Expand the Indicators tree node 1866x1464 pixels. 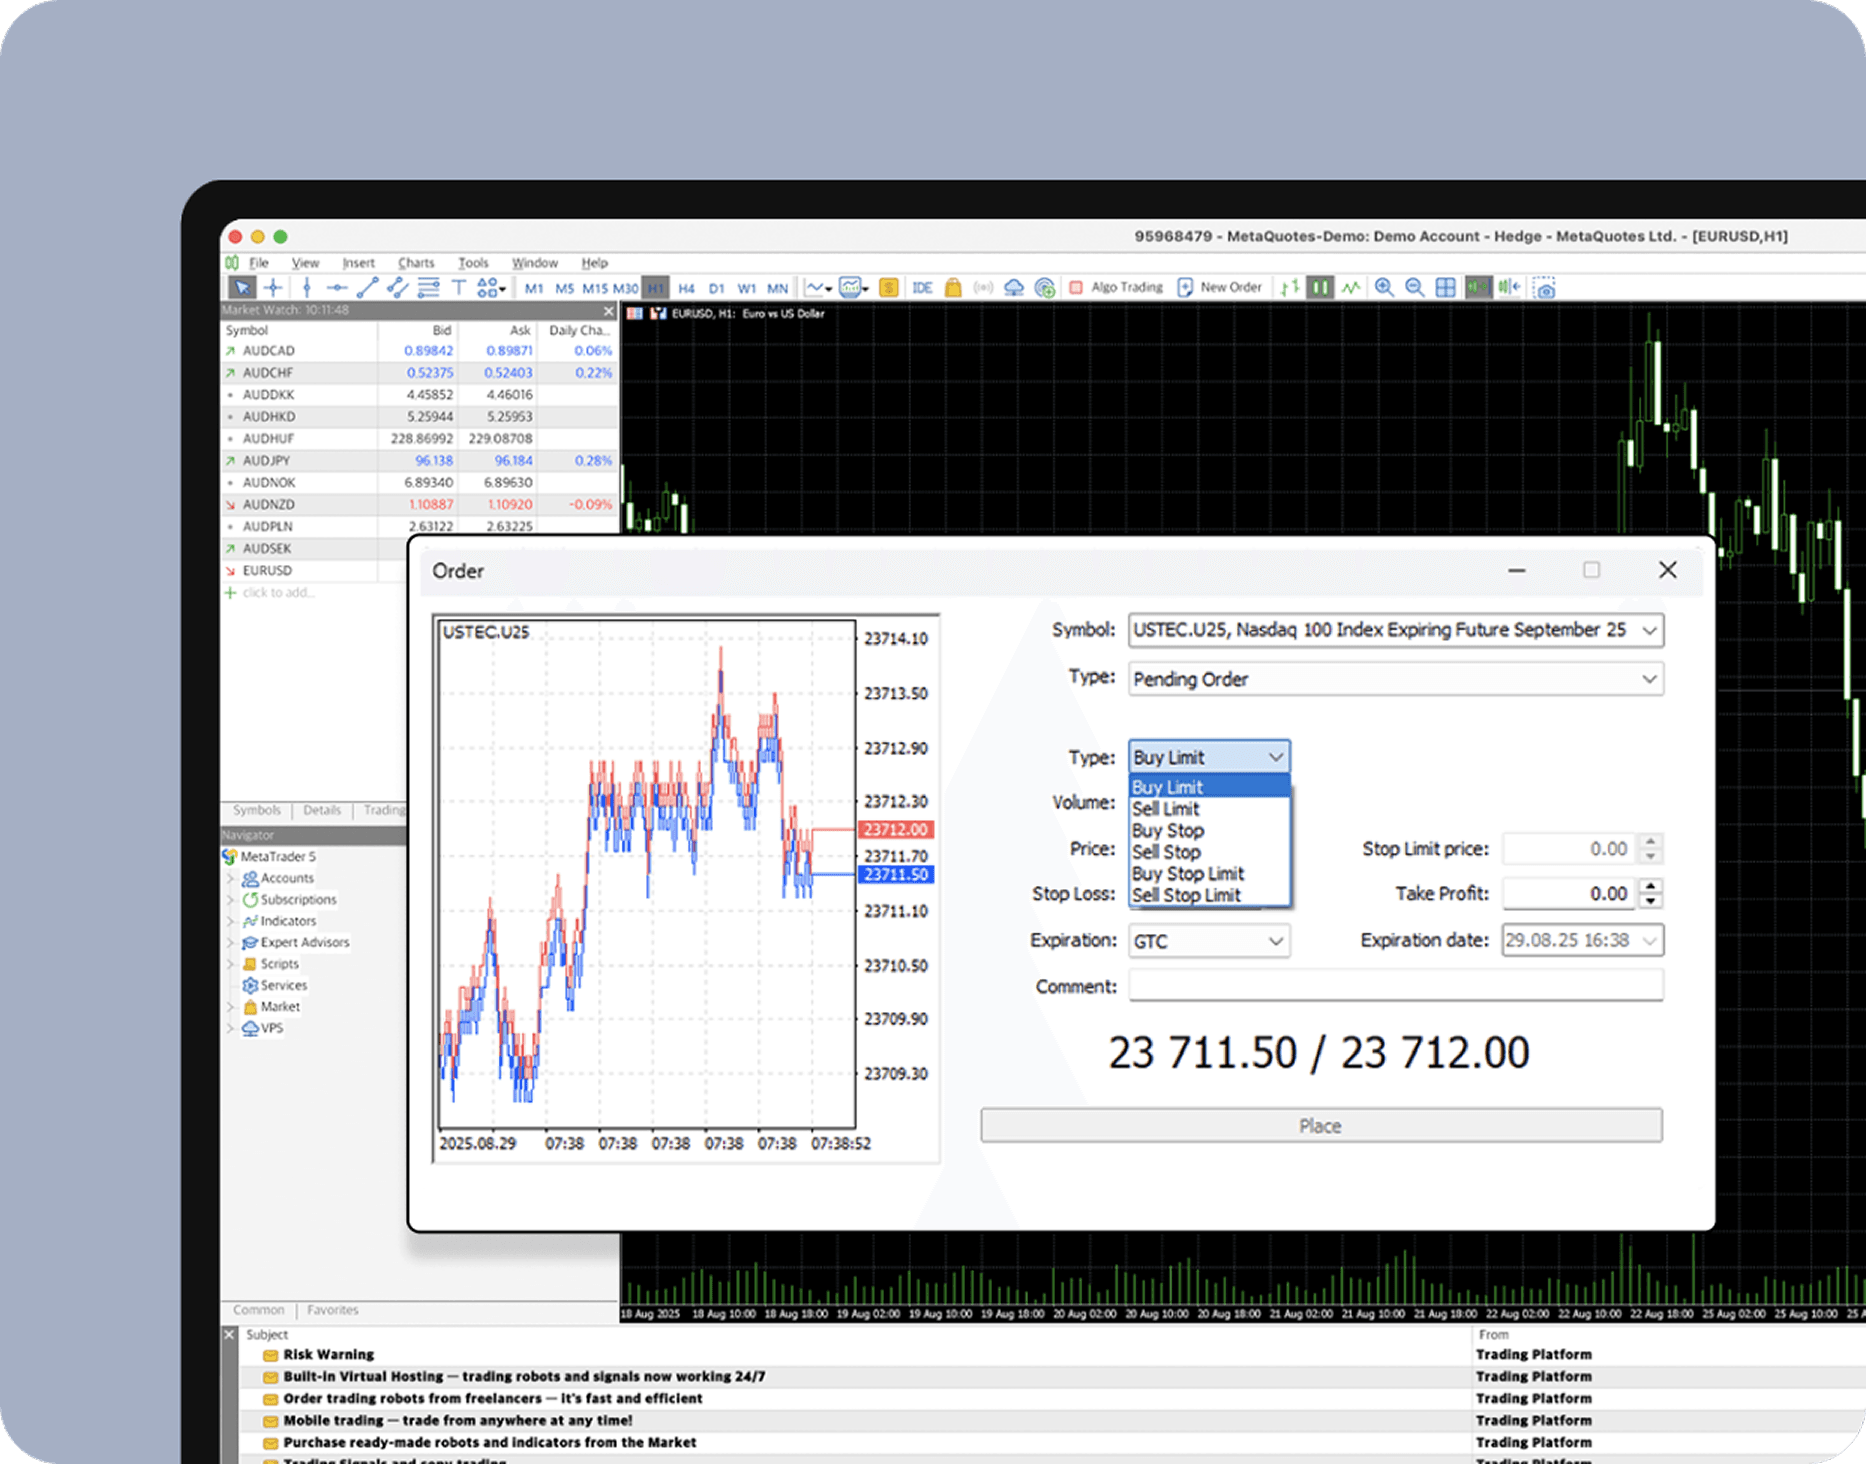click(231, 921)
